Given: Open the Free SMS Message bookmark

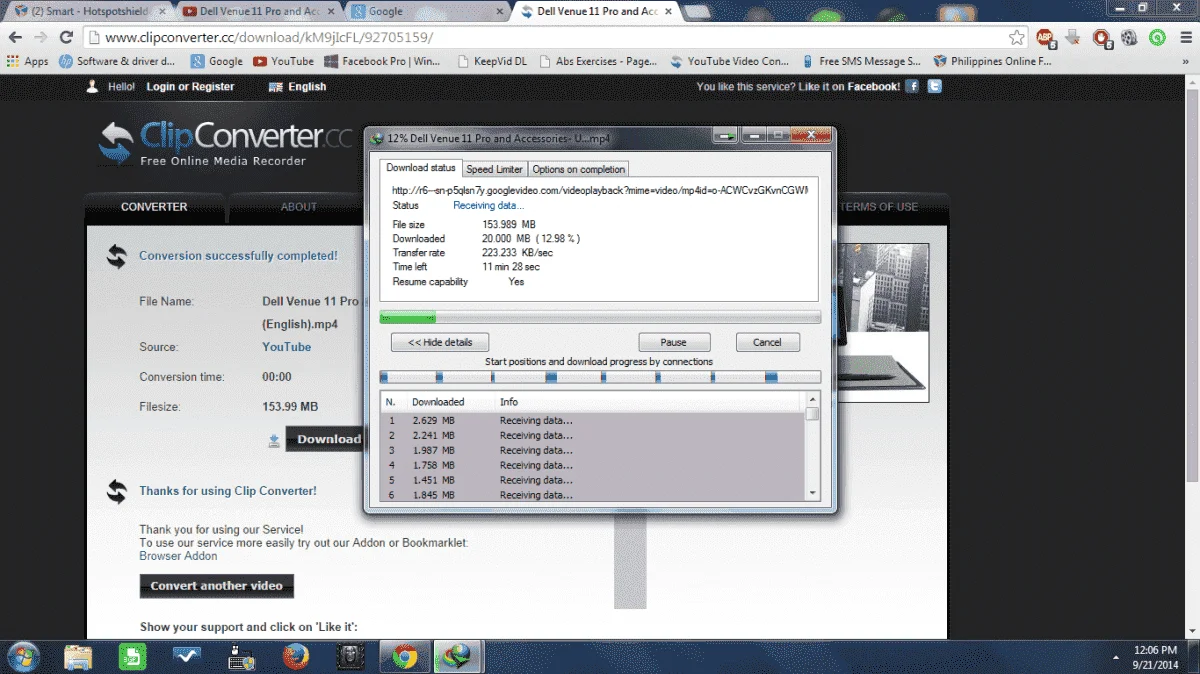Looking at the screenshot, I should [x=860, y=61].
